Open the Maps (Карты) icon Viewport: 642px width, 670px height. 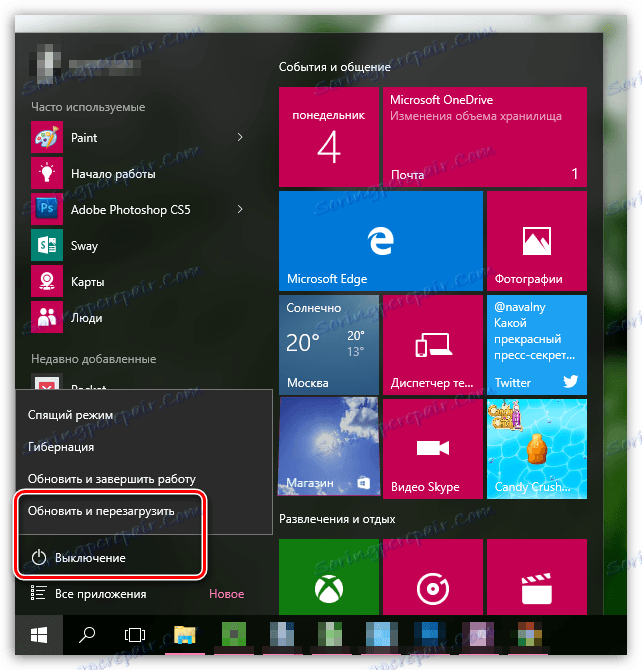coord(47,281)
